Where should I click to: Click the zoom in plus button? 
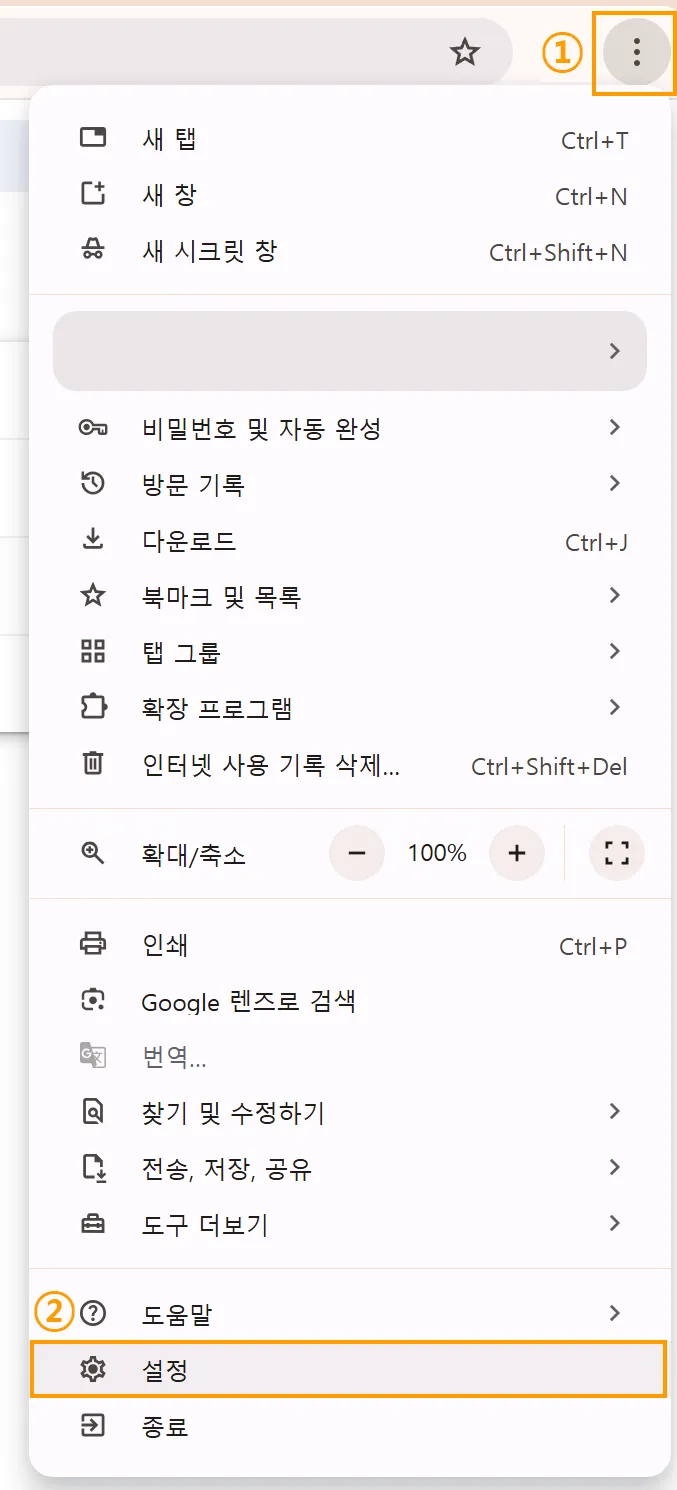516,853
